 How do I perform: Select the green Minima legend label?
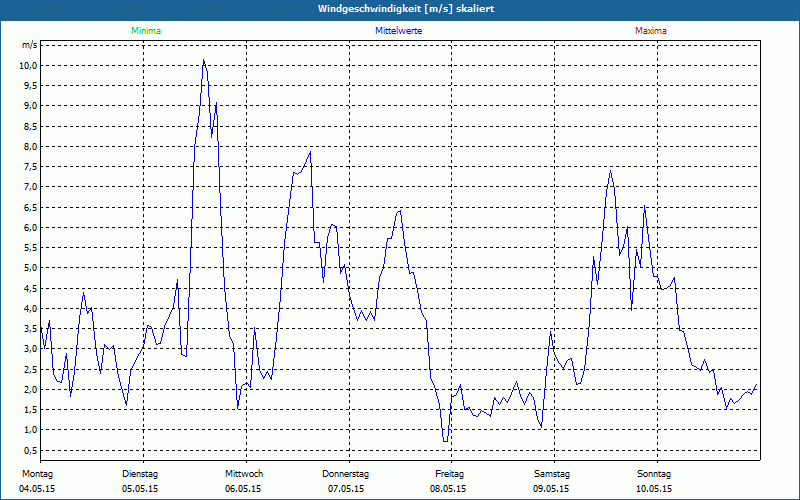pos(146,31)
